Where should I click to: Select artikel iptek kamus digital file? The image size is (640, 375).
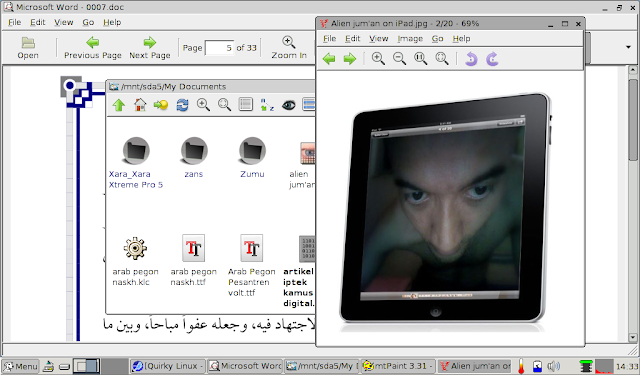299,271
